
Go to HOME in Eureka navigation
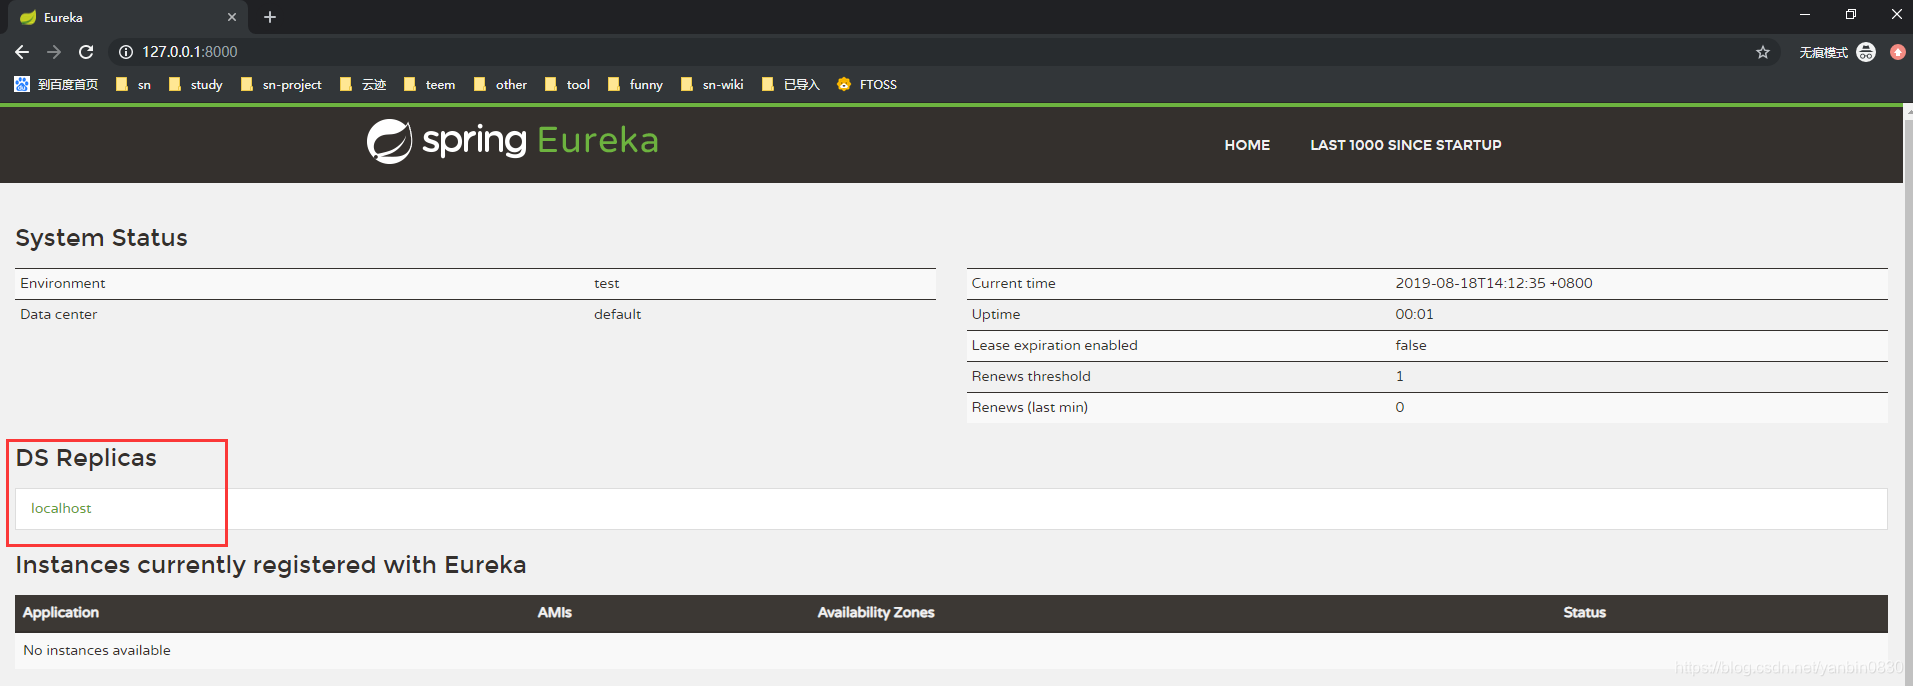1247,145
